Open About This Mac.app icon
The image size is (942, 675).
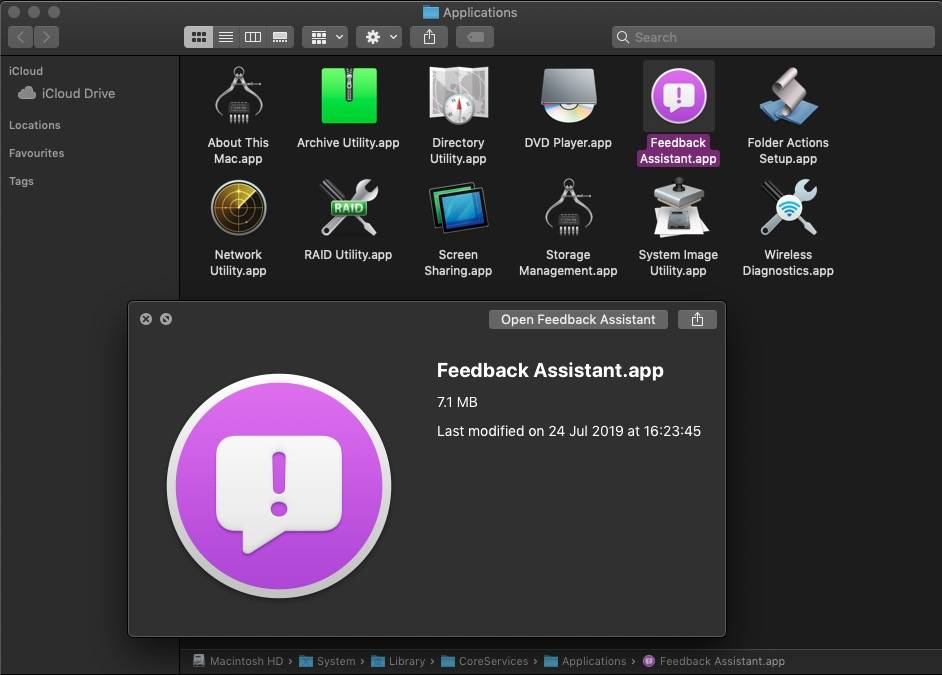point(239,96)
